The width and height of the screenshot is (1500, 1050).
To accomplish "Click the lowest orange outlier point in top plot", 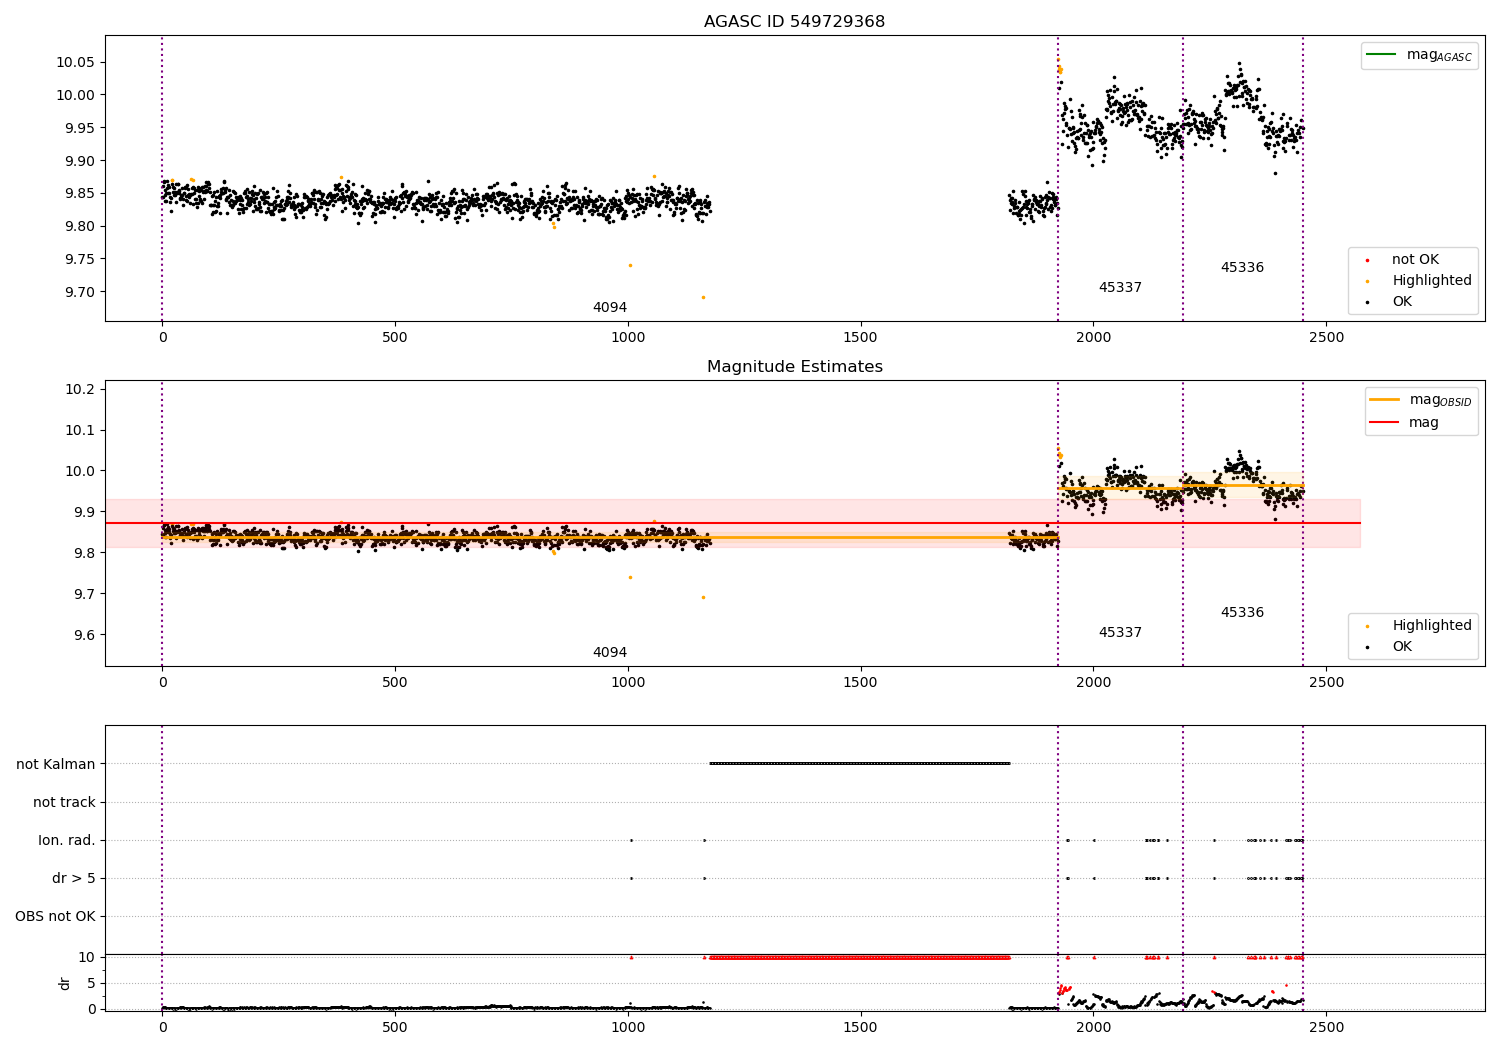I will pyautogui.click(x=703, y=297).
